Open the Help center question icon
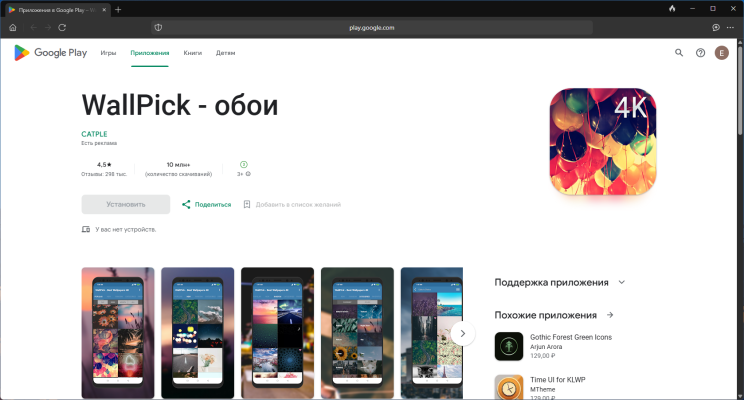The image size is (744, 400). click(700, 53)
